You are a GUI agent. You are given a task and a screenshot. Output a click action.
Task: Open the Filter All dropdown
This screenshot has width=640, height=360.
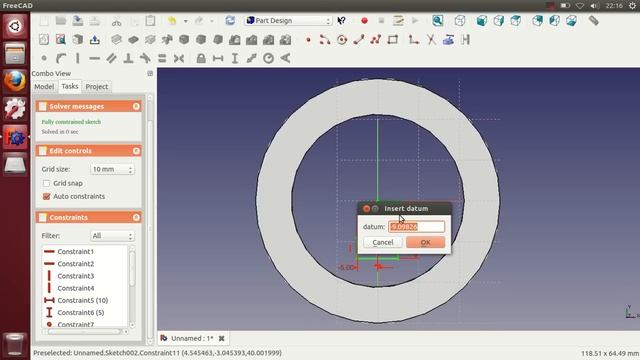[112, 236]
